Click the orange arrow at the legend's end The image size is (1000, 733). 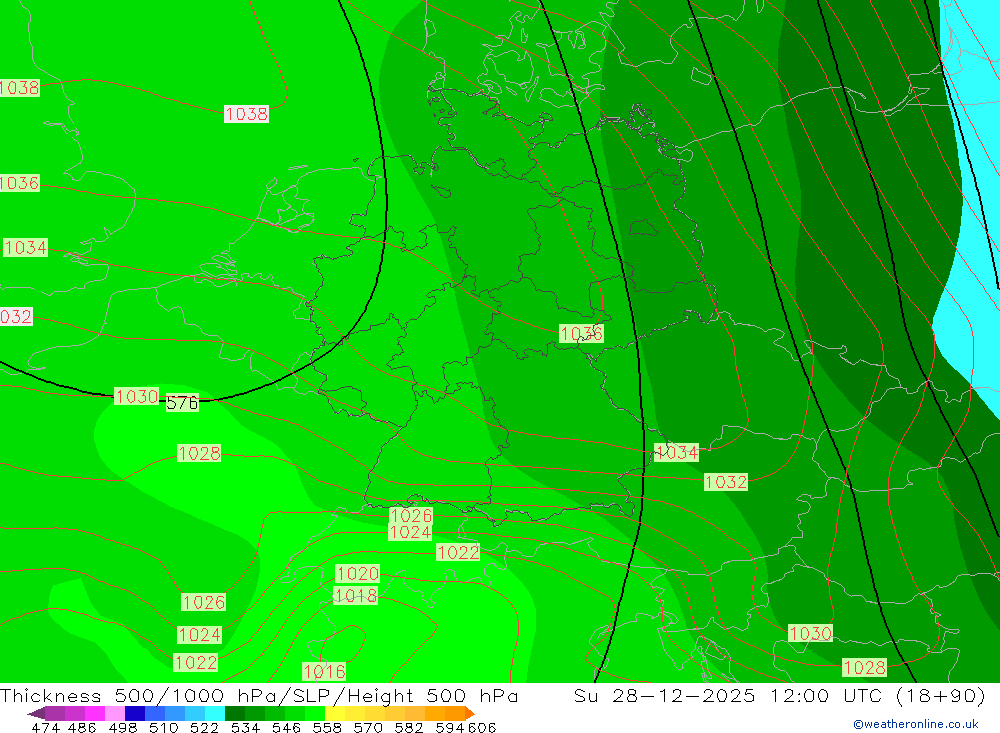[x=469, y=713]
